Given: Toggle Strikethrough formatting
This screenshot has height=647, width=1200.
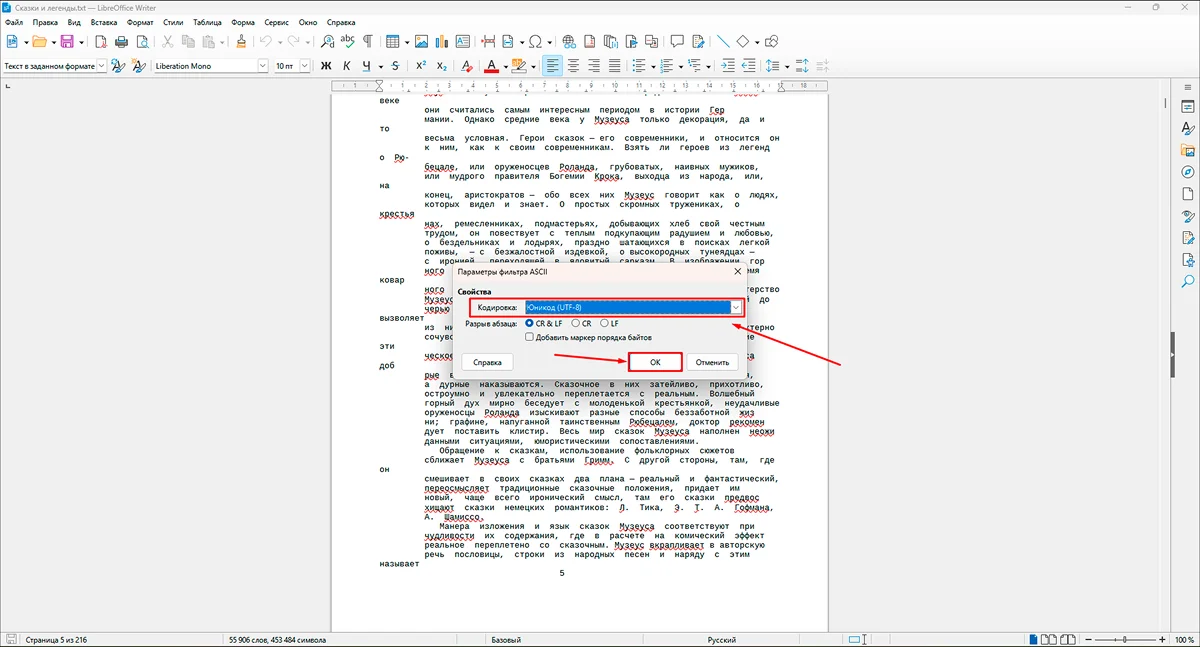Looking at the screenshot, I should (x=395, y=66).
